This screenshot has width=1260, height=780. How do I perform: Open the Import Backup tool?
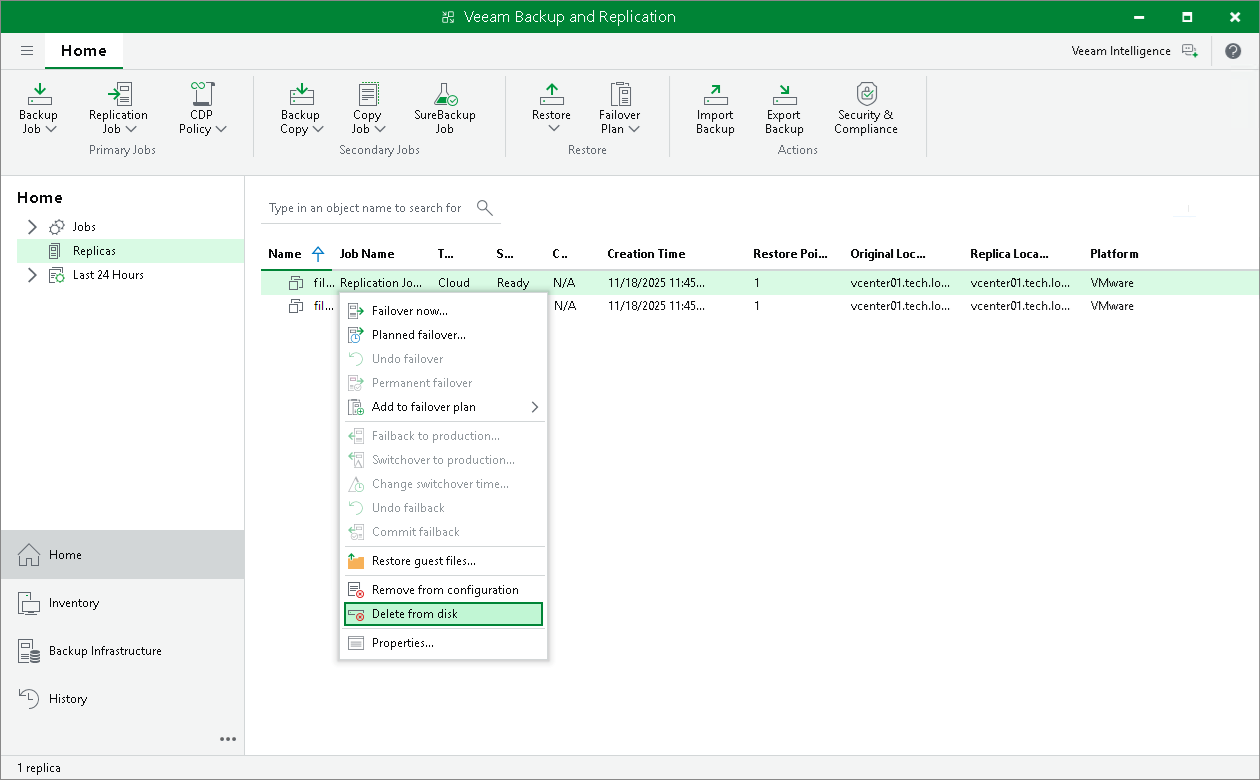[714, 107]
